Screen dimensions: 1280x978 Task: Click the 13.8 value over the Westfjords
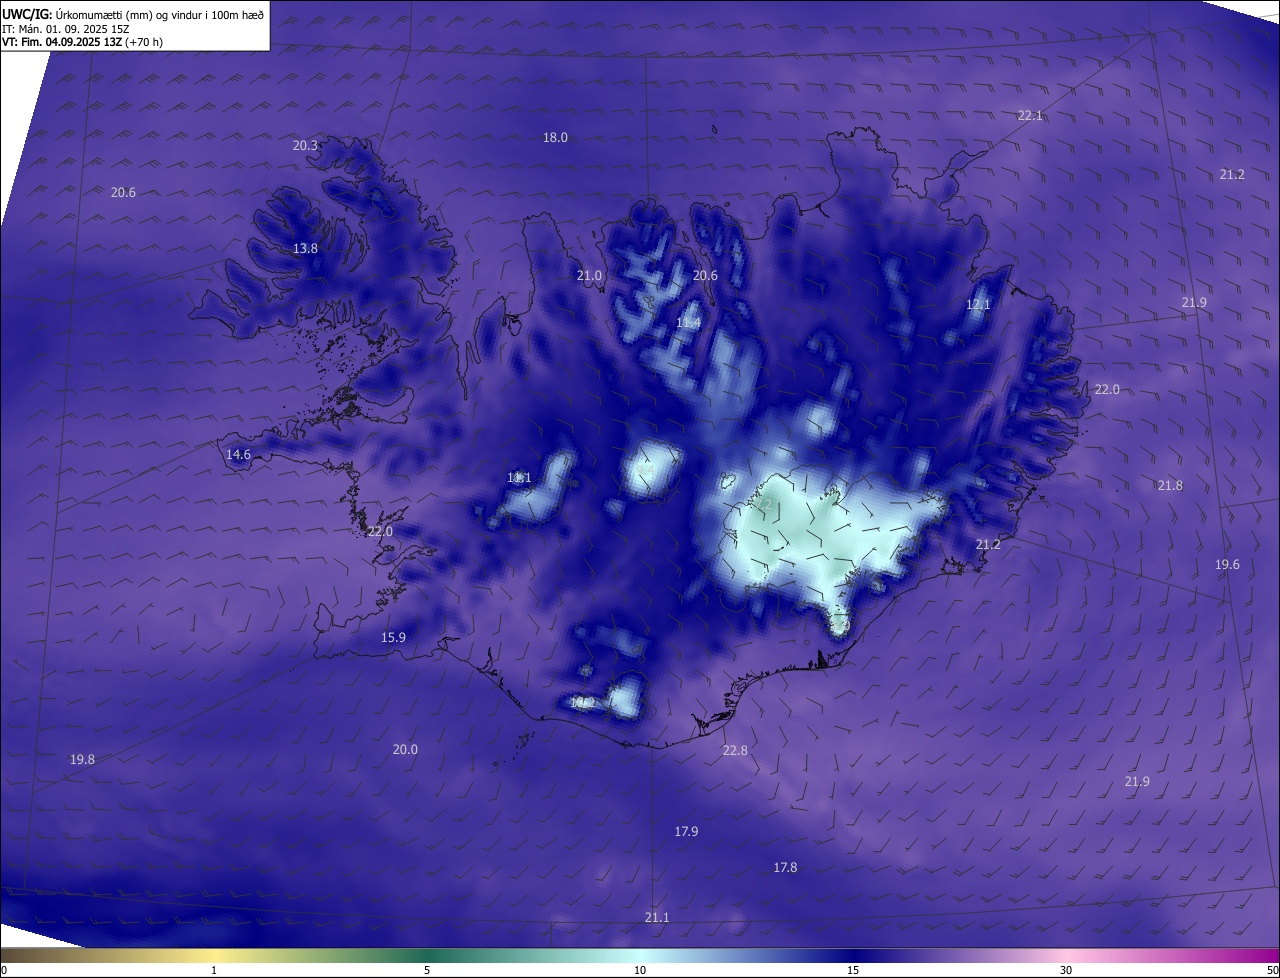click(305, 249)
